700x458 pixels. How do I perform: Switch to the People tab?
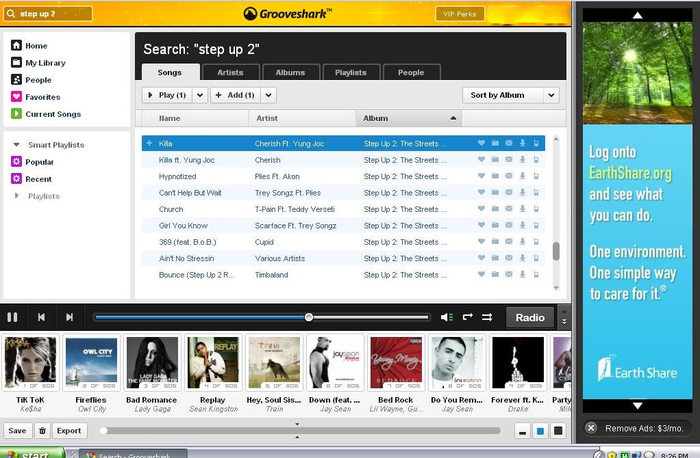(x=411, y=72)
